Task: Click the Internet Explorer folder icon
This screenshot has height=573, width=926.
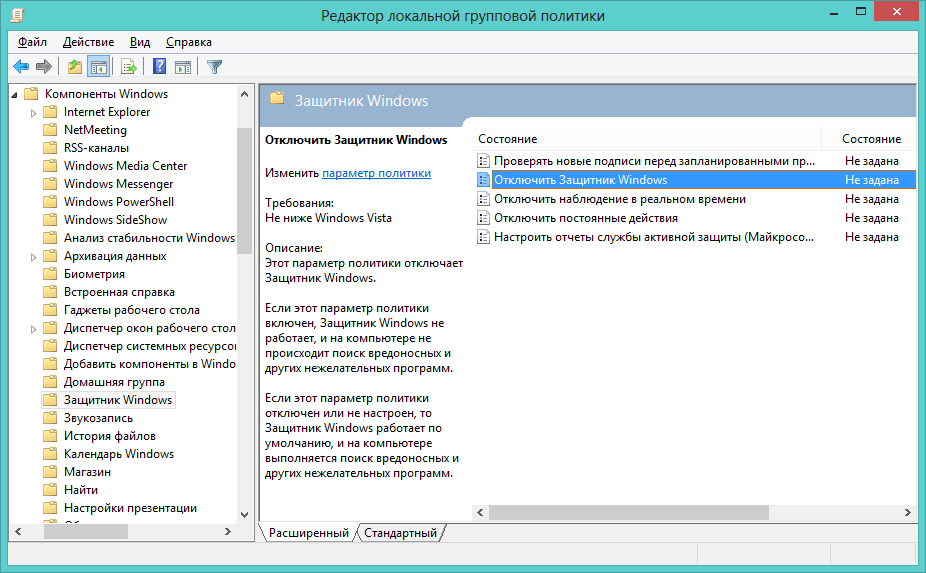Action: [50, 112]
